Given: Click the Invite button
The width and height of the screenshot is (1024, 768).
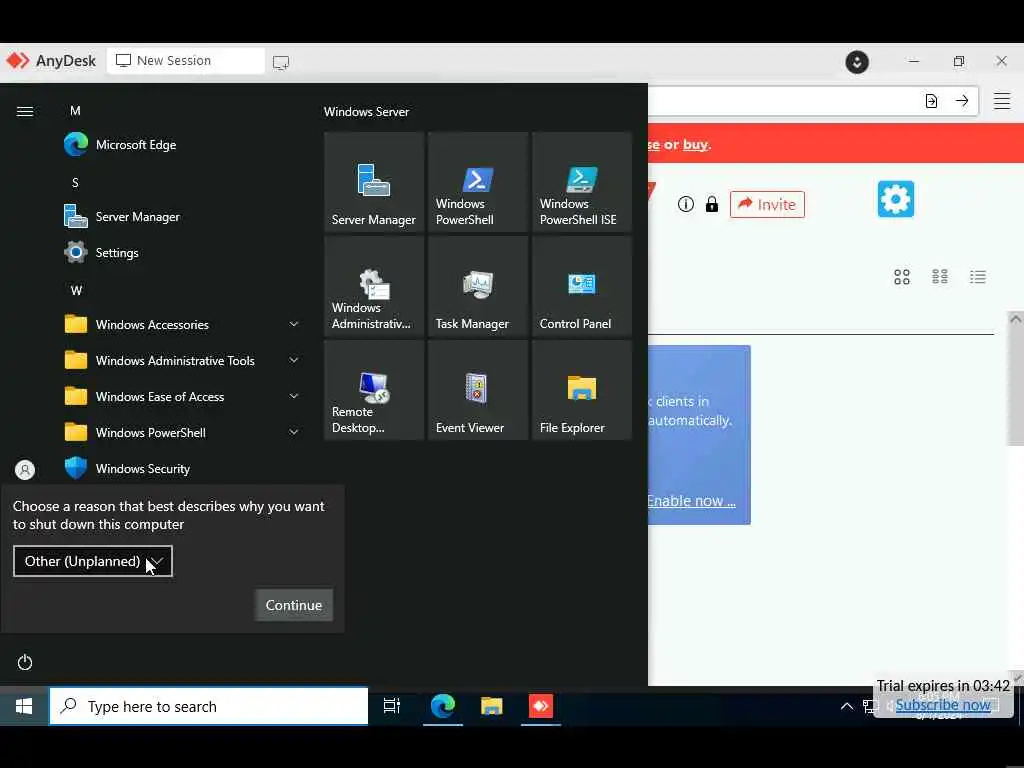Looking at the screenshot, I should pos(767,204).
